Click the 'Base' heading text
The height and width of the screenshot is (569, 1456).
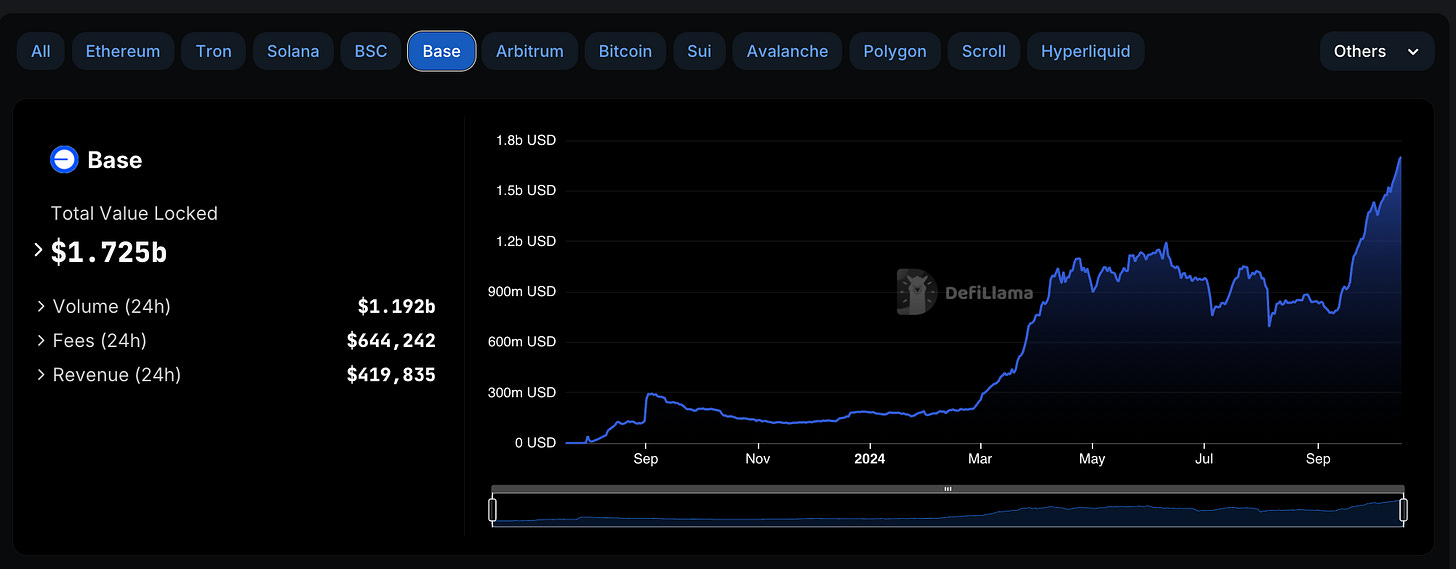pyautogui.click(x=115, y=160)
